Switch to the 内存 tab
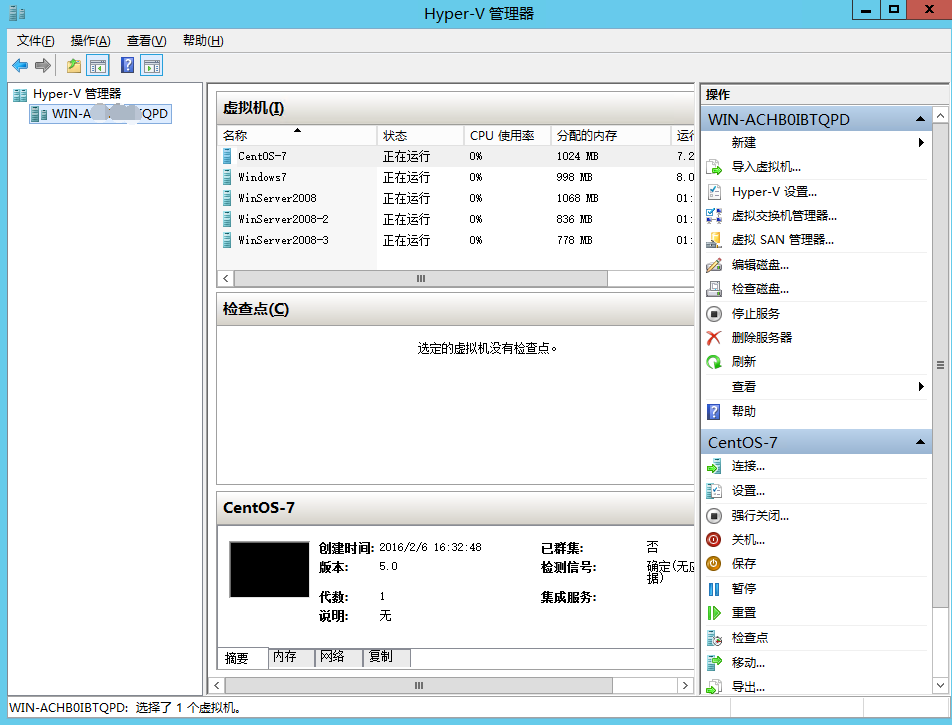952x725 pixels. coord(291,657)
